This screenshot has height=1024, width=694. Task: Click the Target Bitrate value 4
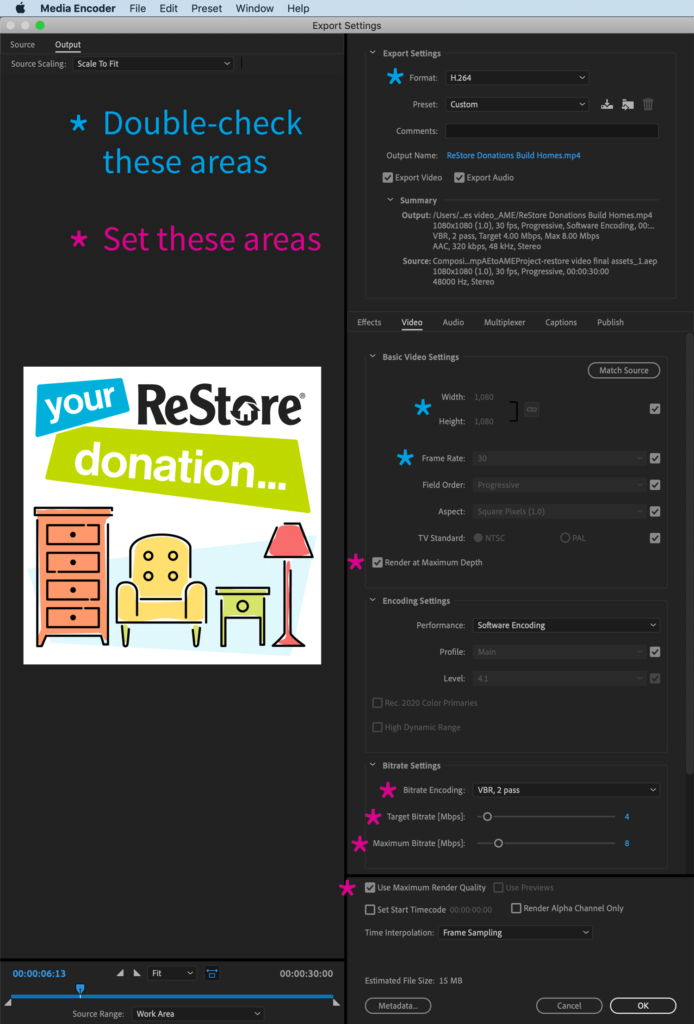pos(627,817)
